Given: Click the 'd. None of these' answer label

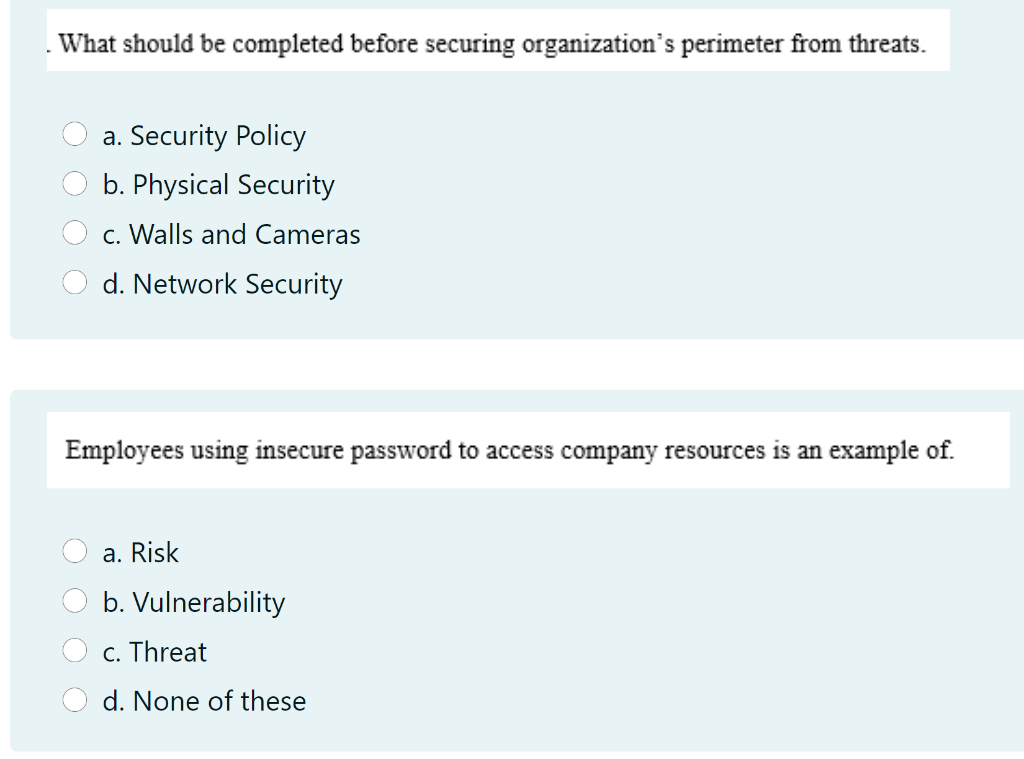Looking at the screenshot, I should pos(204,702).
